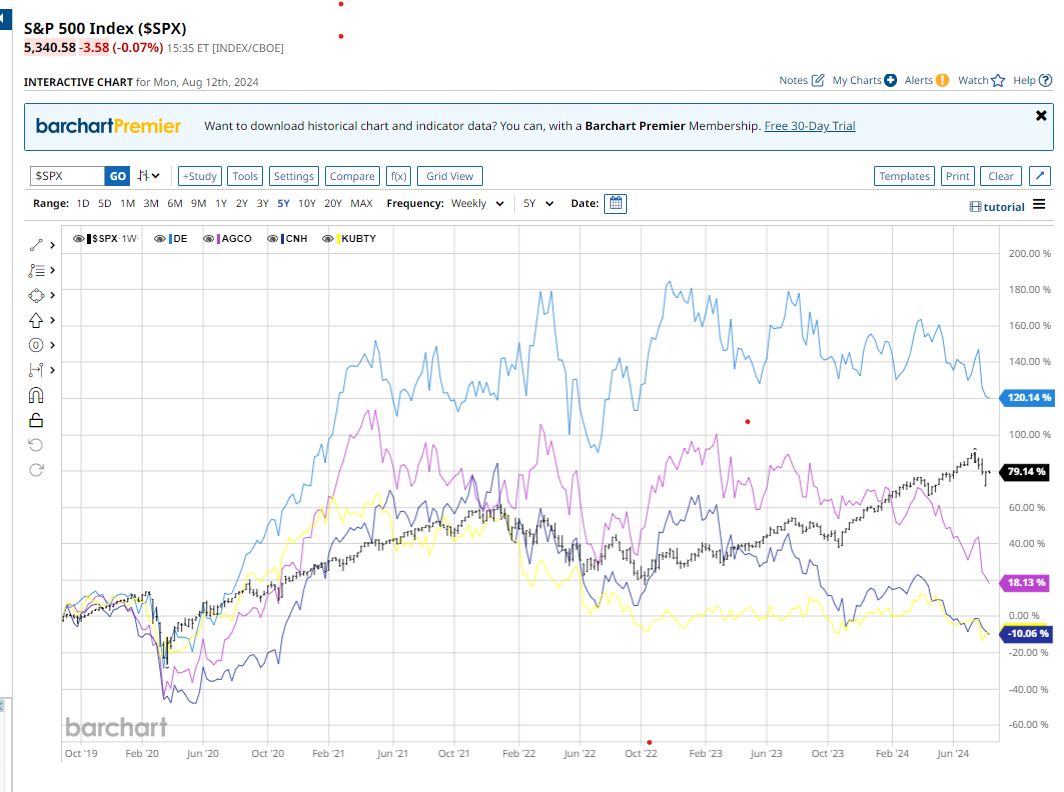The height and width of the screenshot is (792, 1064).
Task: Select the 1D range
Action: 83,204
